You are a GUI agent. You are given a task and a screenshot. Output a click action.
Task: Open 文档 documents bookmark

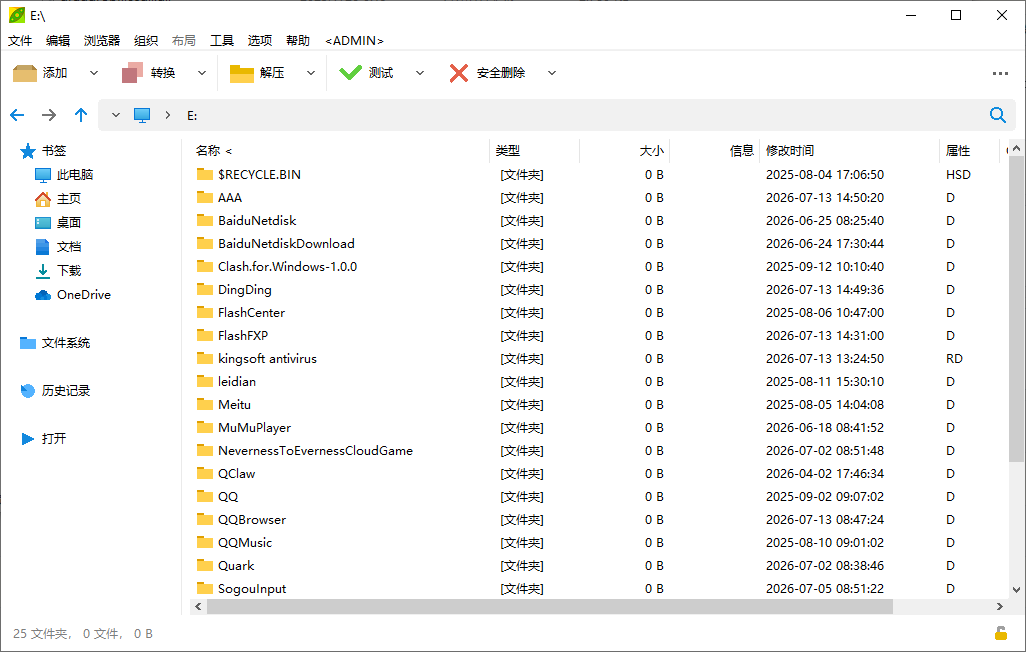58,247
